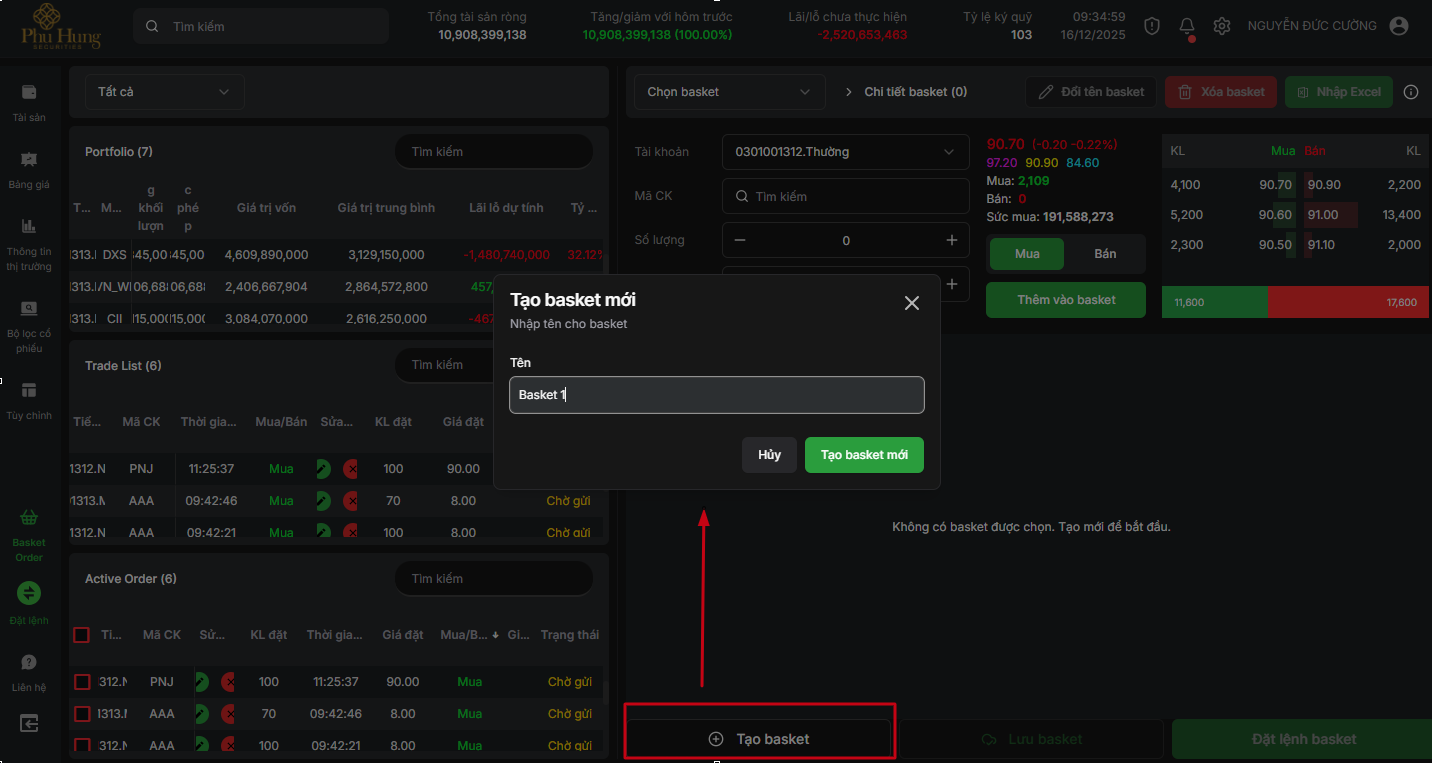Viewport: 1432px width, 763px height.
Task: Check the PNJ row checkbox in Active Order
Action: point(83,682)
